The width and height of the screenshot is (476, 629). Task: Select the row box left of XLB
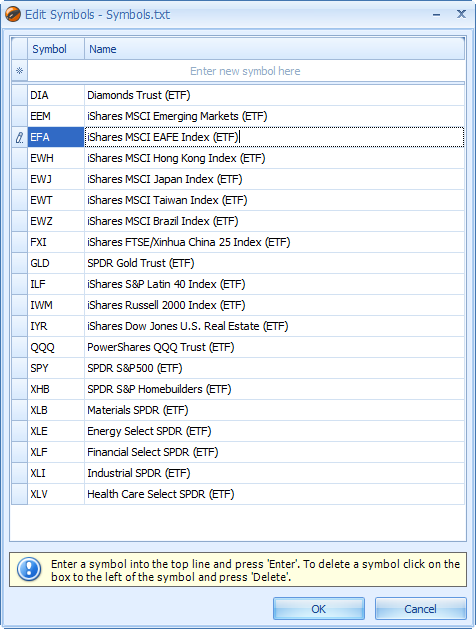[19, 410]
